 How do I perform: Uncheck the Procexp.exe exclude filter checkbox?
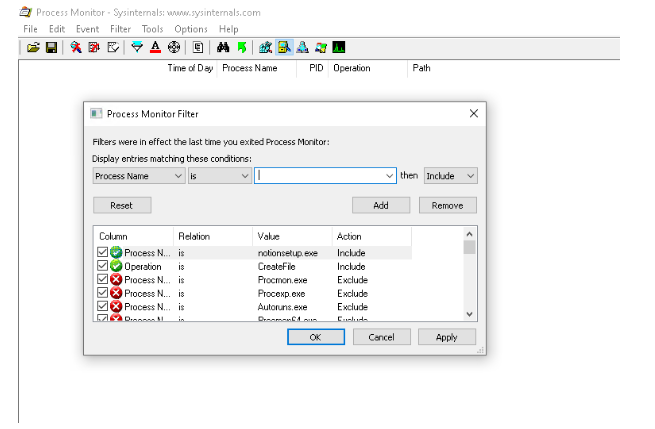click(102, 293)
